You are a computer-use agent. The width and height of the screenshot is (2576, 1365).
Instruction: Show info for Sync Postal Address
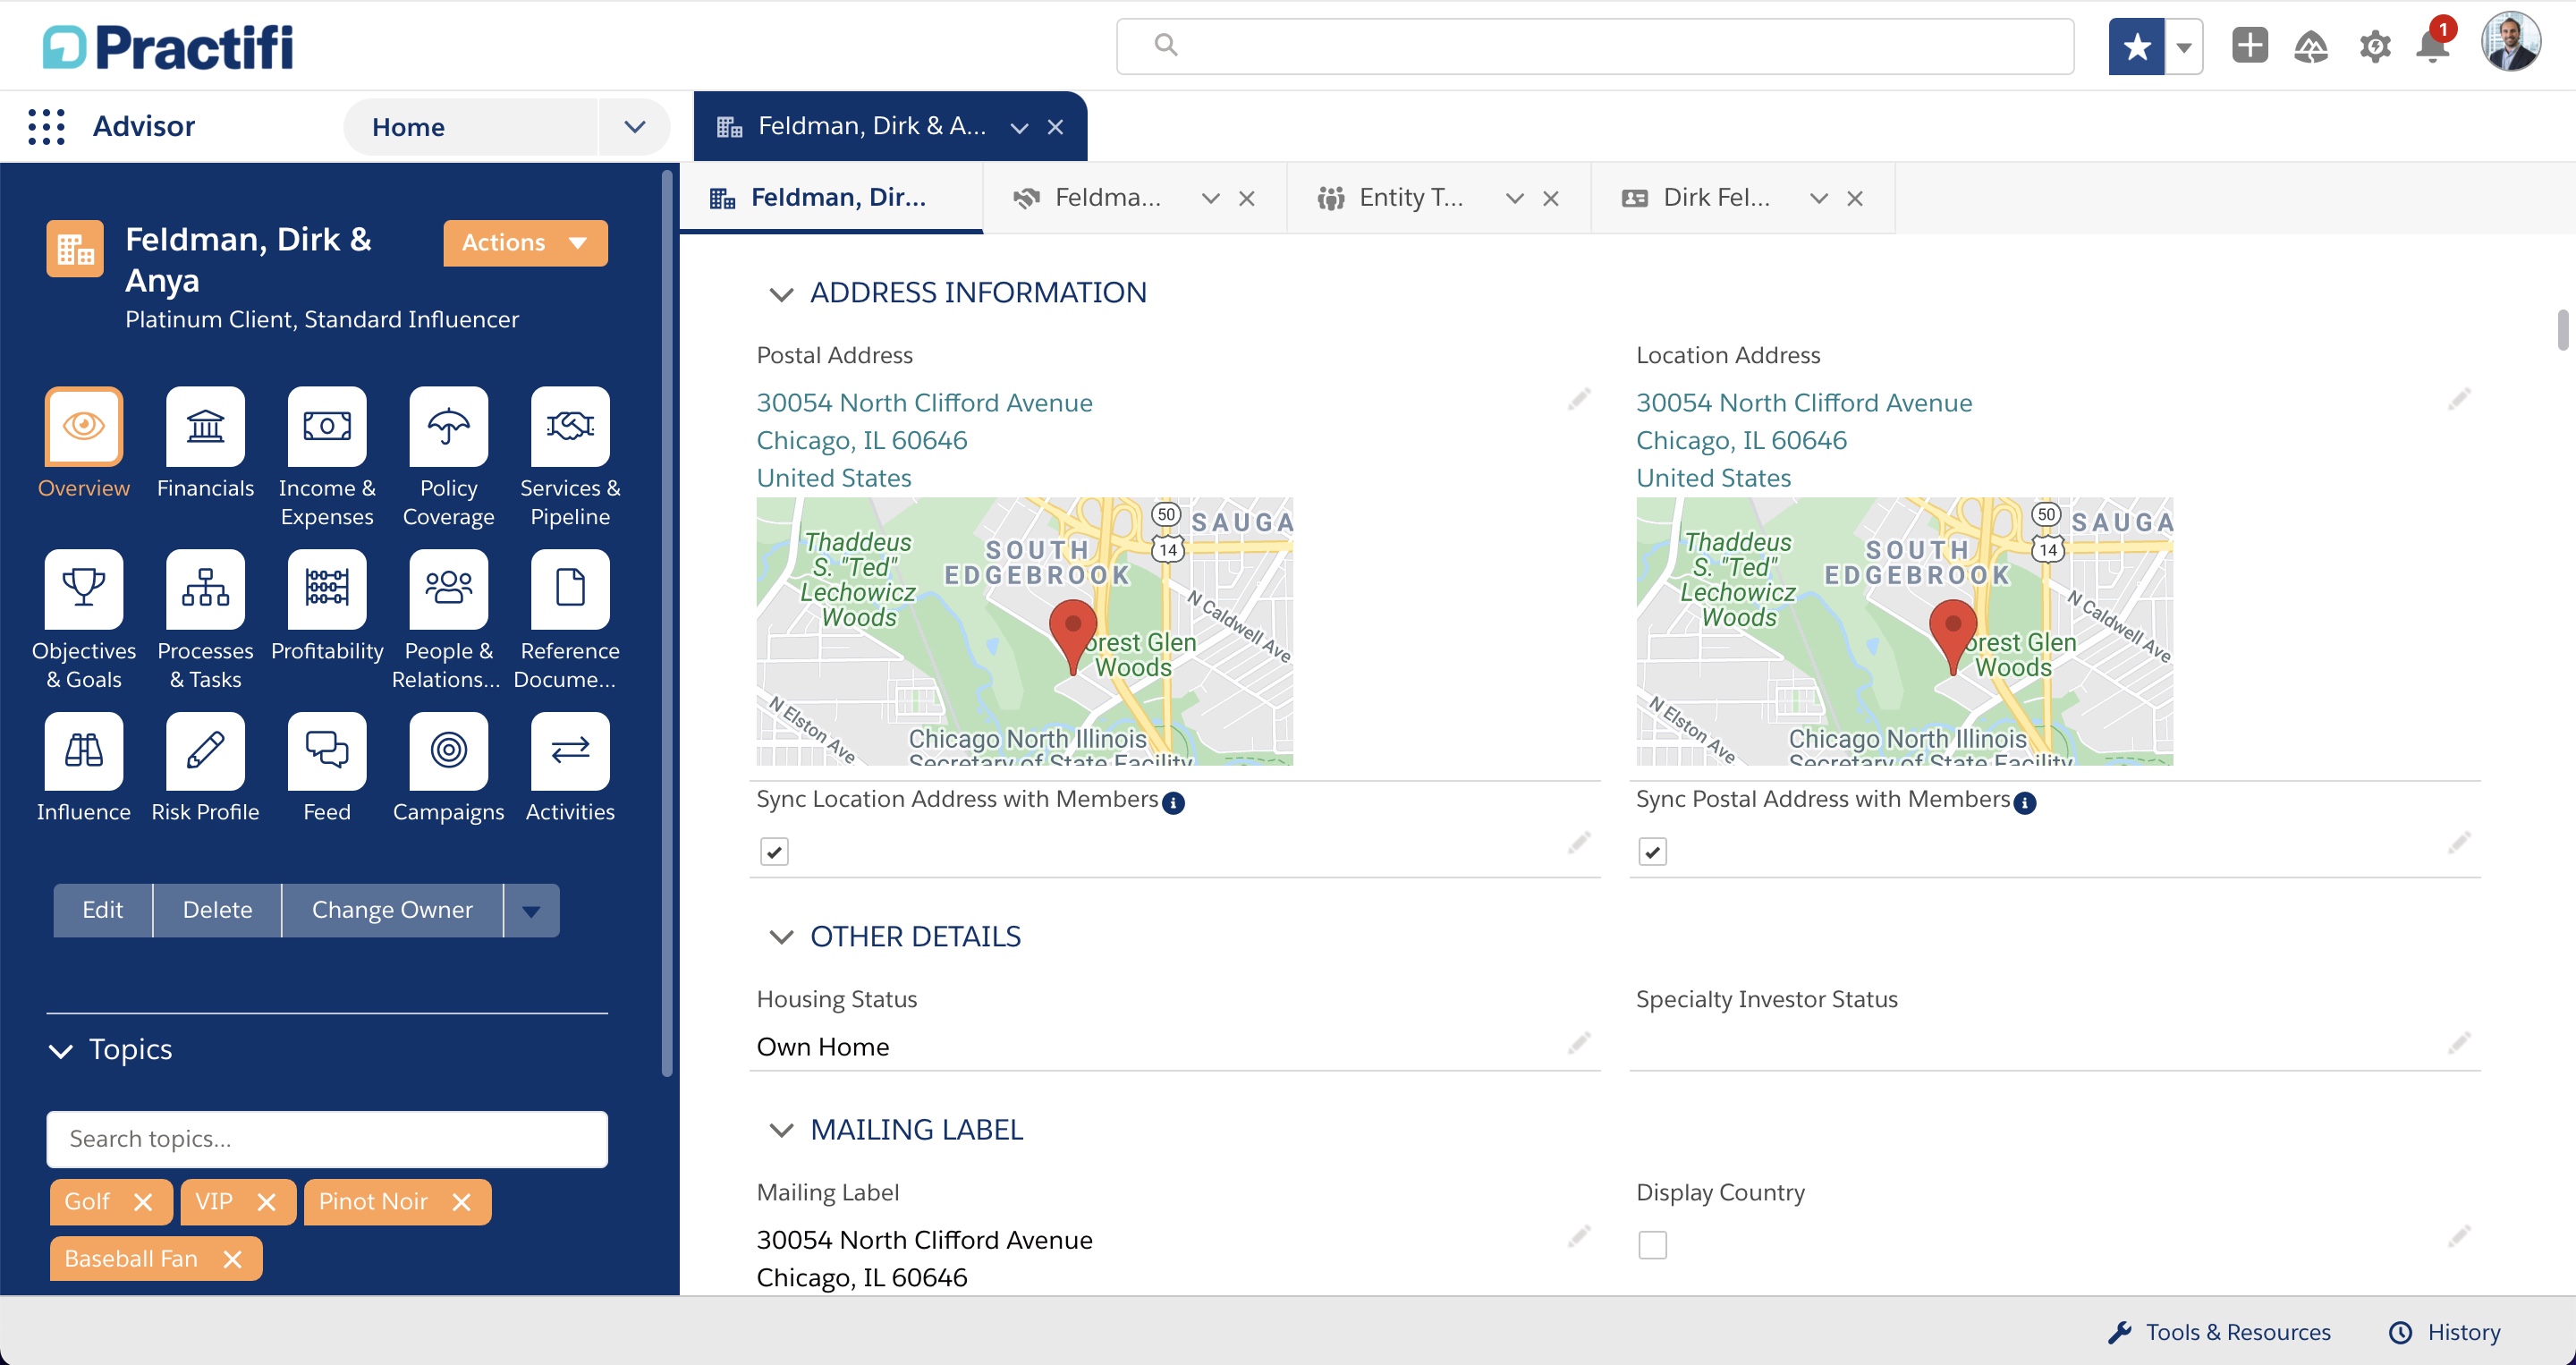[x=2025, y=803]
